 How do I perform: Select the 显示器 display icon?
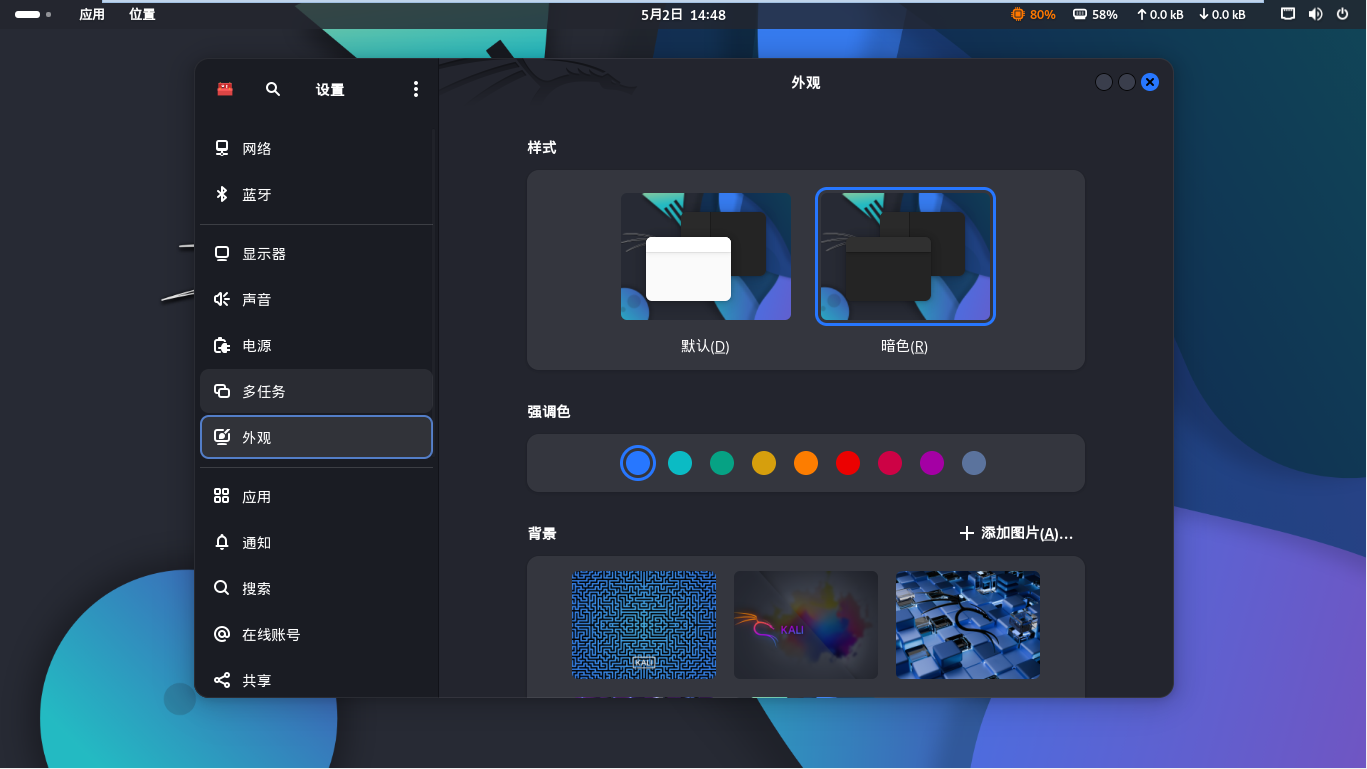pyautogui.click(x=222, y=254)
